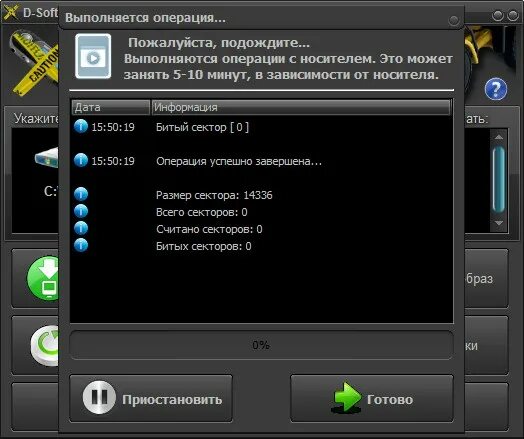Select the Всего секторов: 0 row
Image resolution: width=524 pixels, height=439 pixels.
(x=261, y=212)
